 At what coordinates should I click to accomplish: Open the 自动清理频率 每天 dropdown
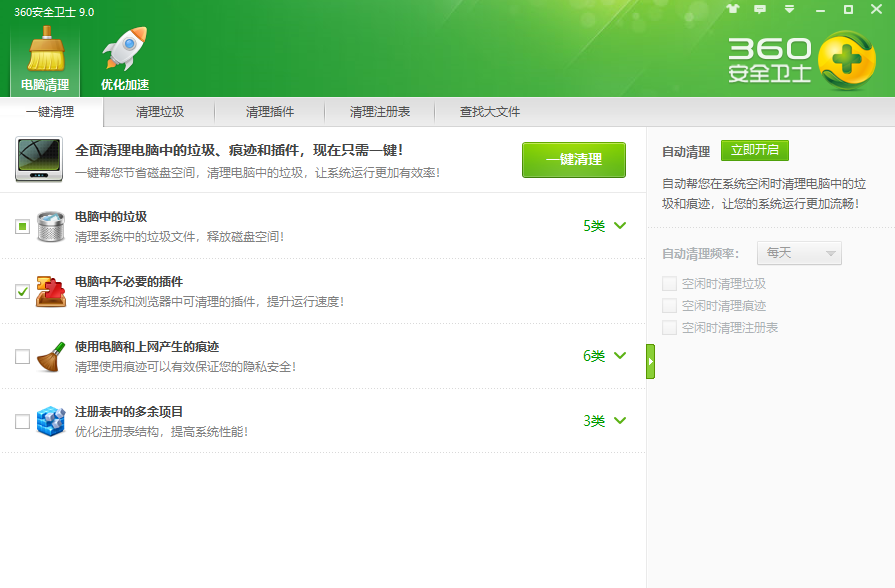click(799, 254)
